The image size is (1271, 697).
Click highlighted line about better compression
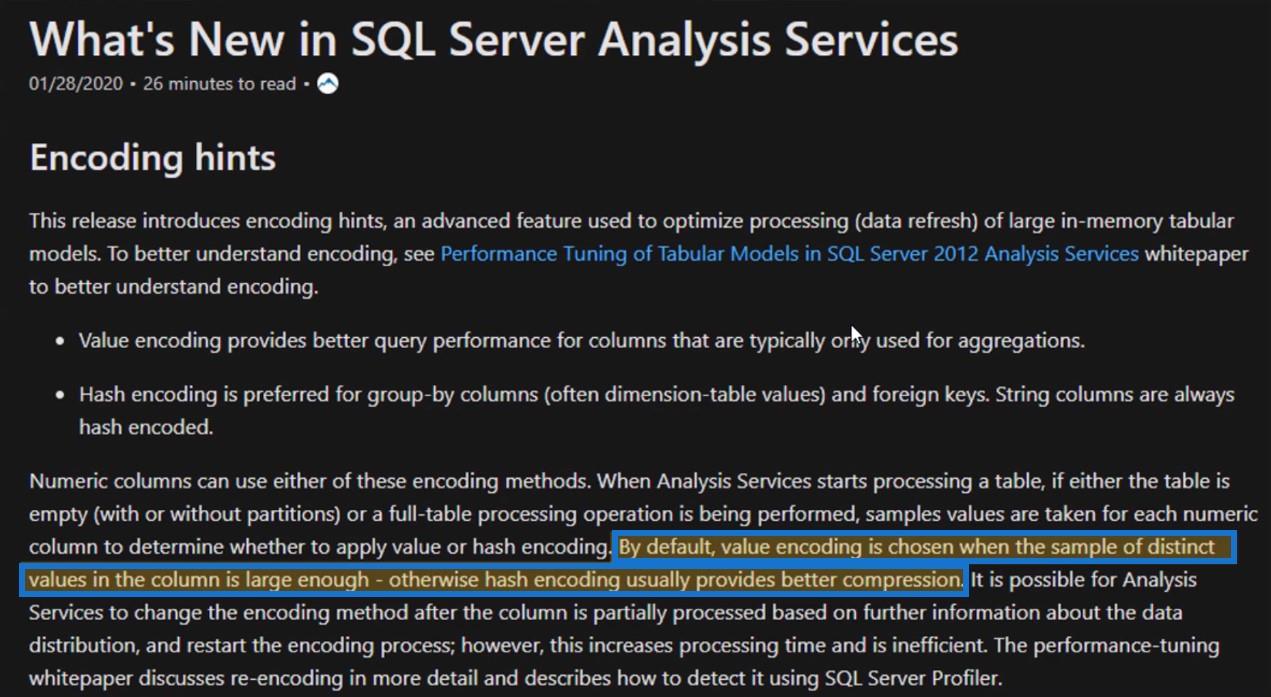point(494,580)
